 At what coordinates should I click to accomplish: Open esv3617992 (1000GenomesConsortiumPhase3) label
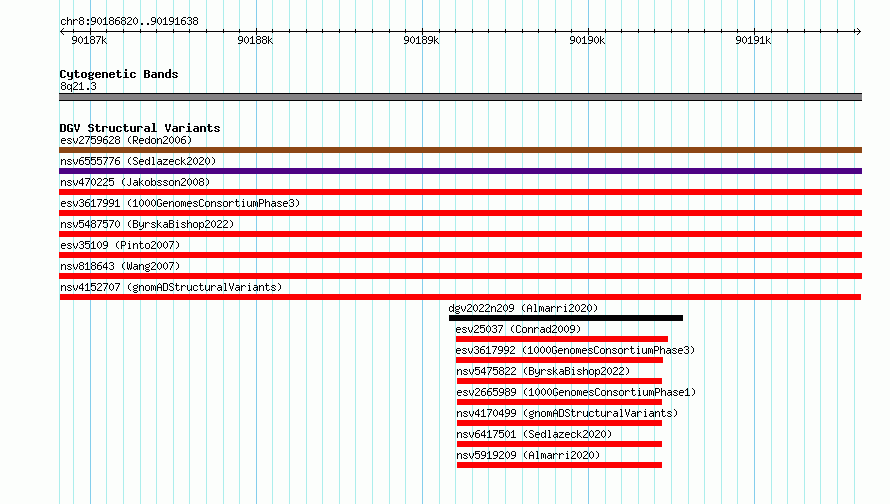point(575,350)
